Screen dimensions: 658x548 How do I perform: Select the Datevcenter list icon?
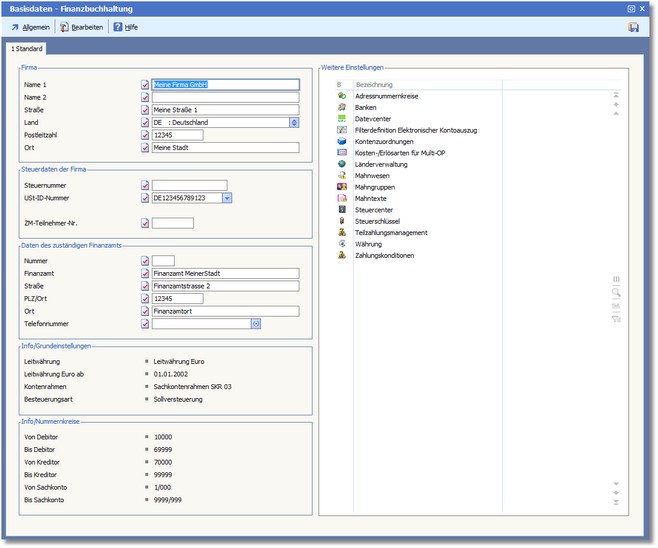(x=343, y=118)
